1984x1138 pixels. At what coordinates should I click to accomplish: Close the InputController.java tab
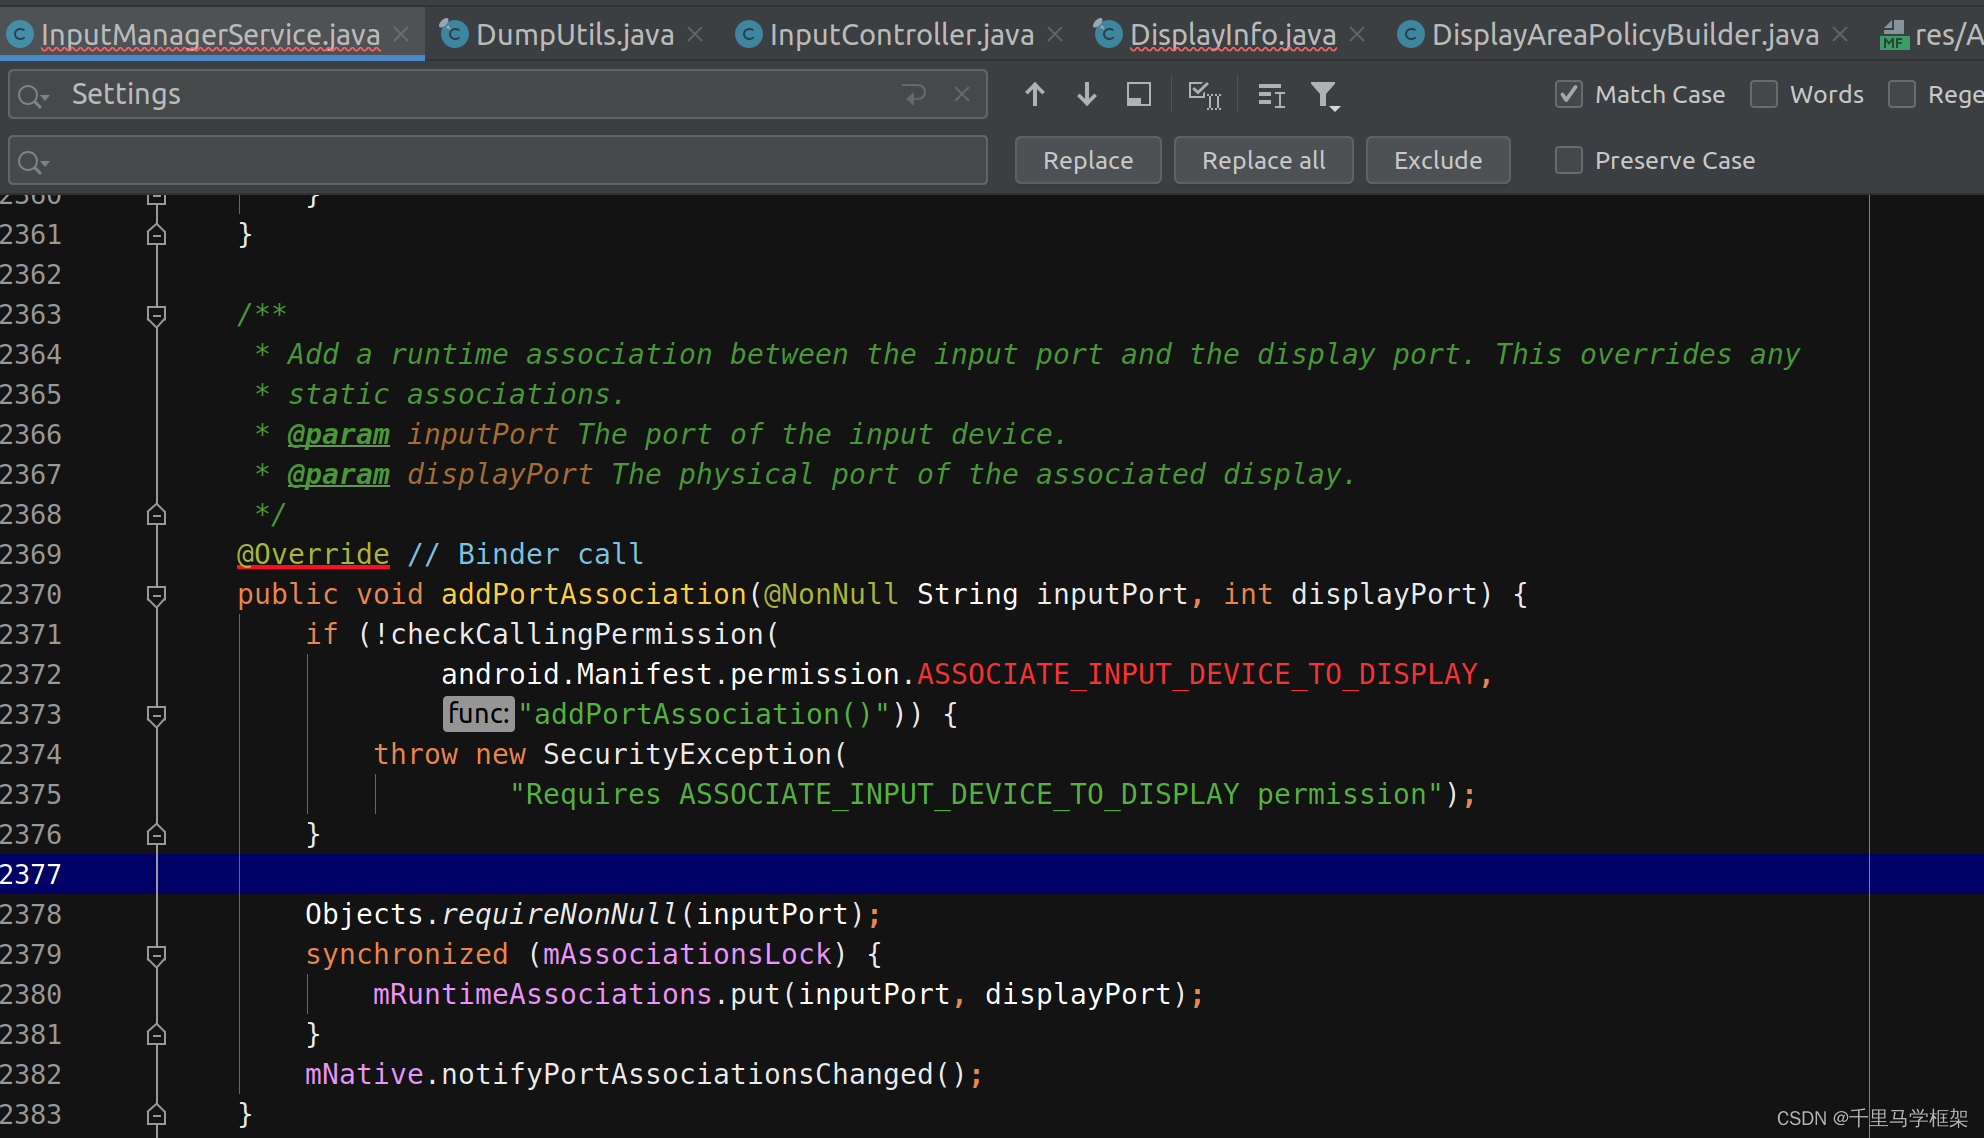1055,35
